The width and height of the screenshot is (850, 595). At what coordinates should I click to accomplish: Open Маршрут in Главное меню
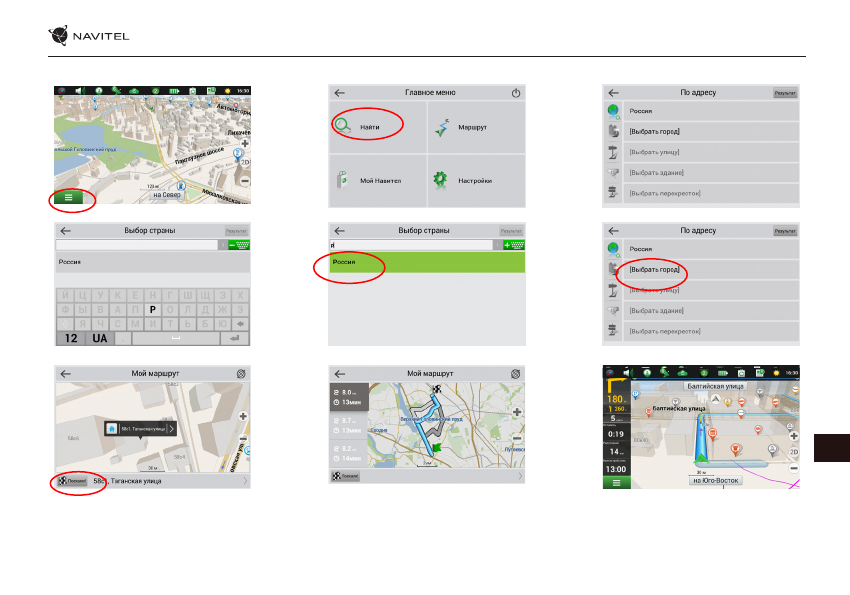[x=476, y=126]
